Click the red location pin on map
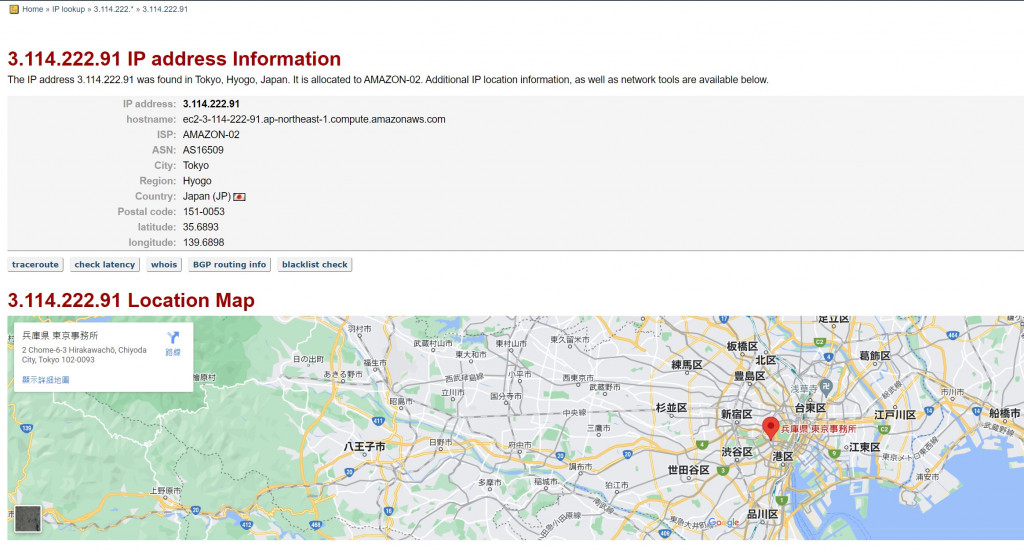Viewport: 1024px width, 552px height. point(771,429)
